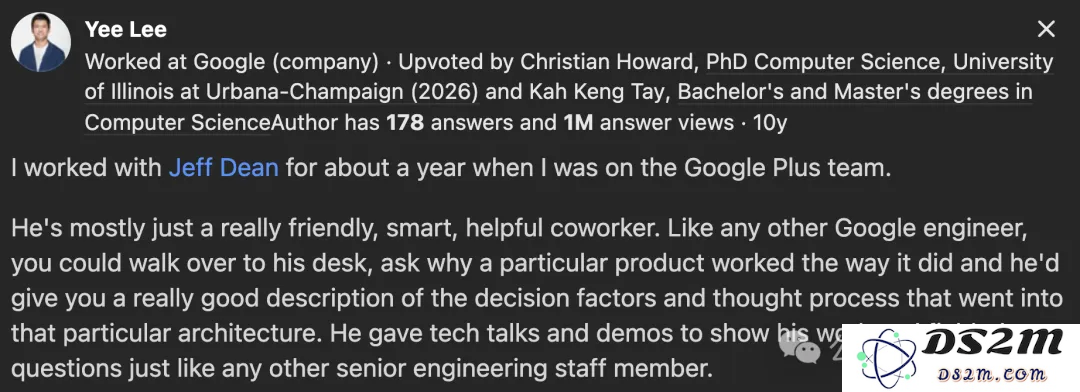The height and width of the screenshot is (392, 1080).
Task: Click the 'Upvoted by' label
Action: point(456,62)
